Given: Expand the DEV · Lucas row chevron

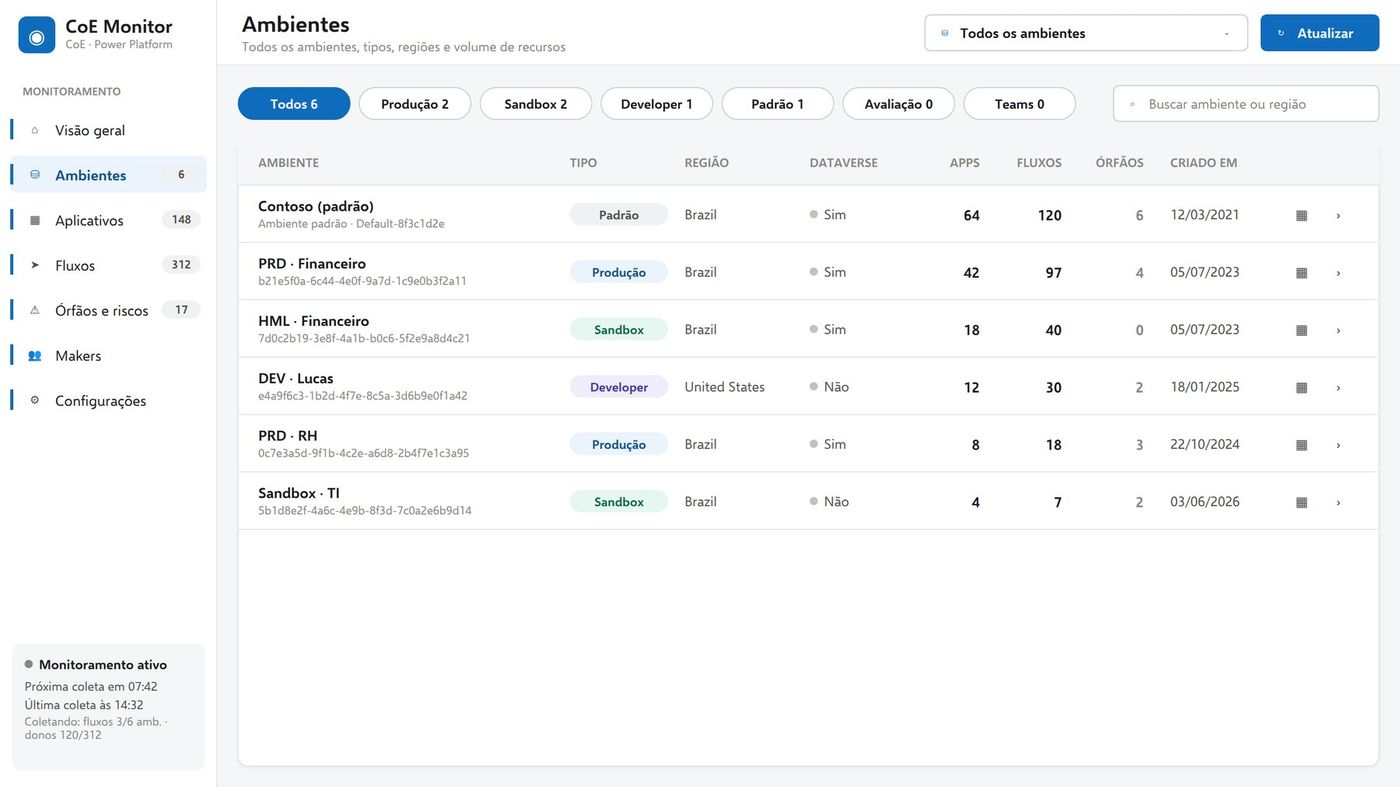Looking at the screenshot, I should click(x=1338, y=387).
